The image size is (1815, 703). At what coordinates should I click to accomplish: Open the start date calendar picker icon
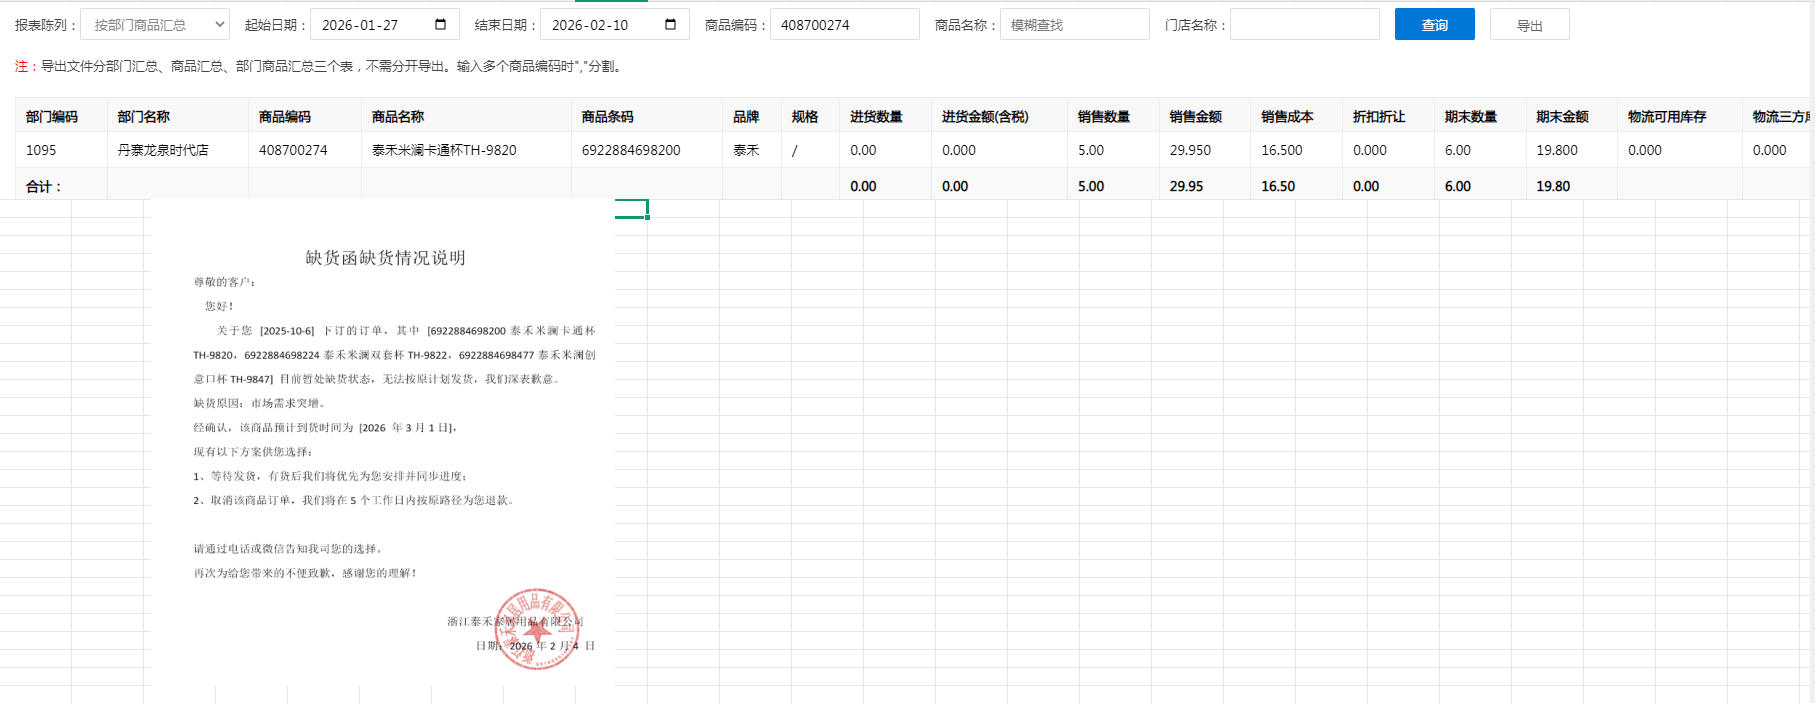(440, 25)
